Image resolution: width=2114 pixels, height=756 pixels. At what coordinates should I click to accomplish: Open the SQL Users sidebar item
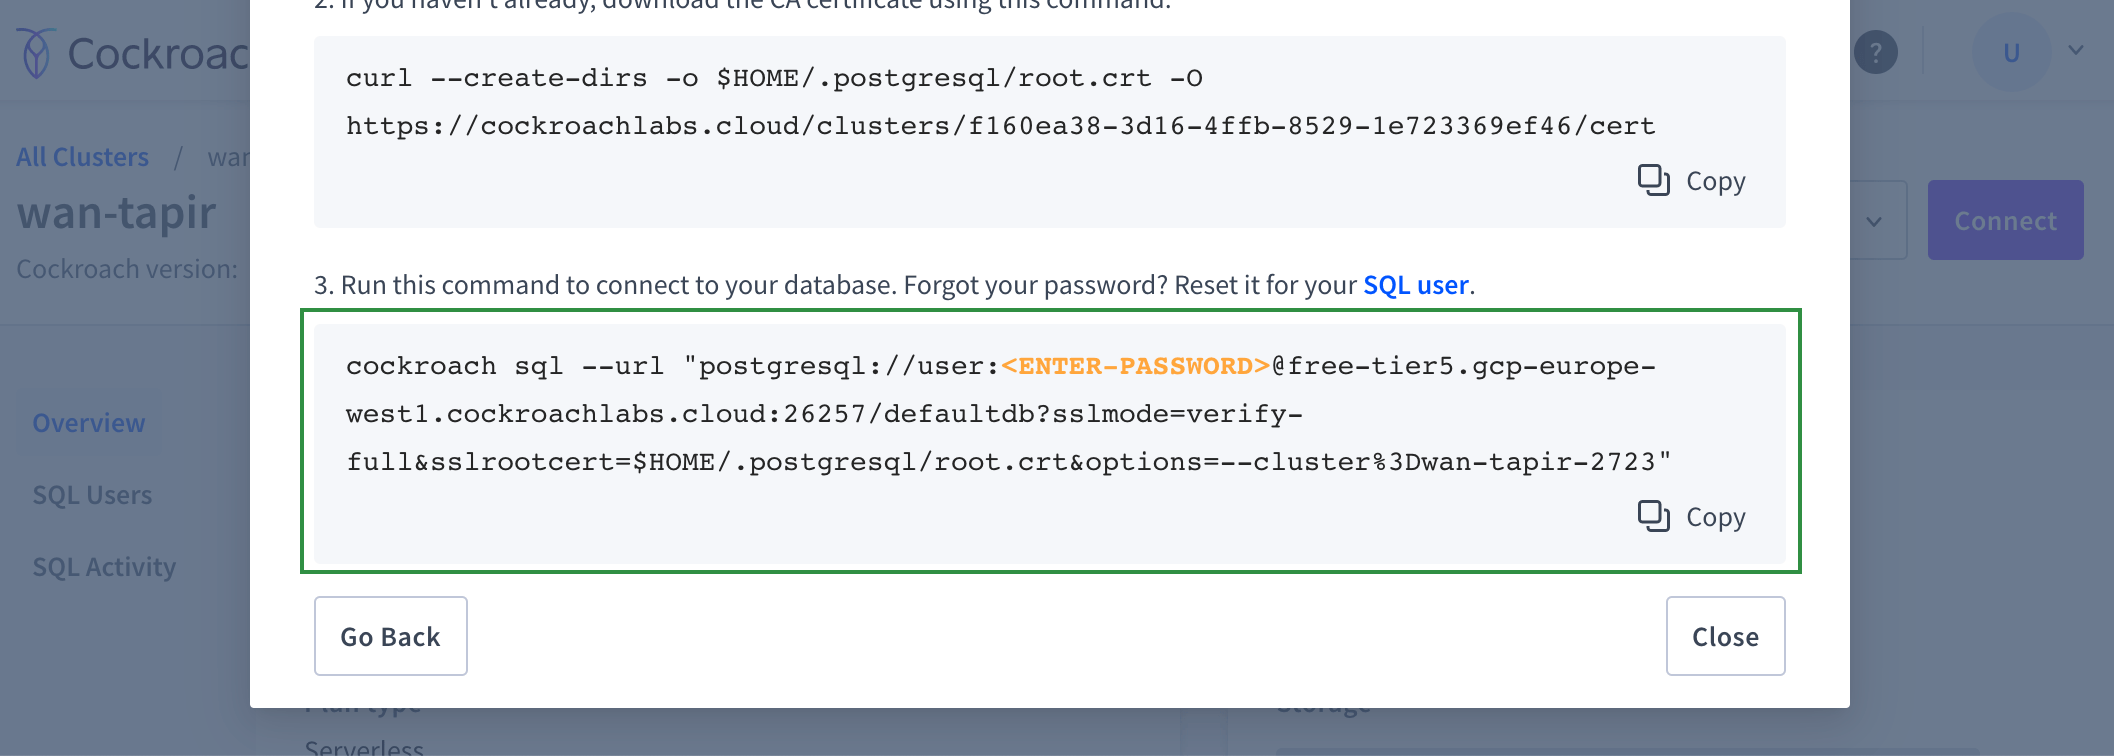[x=92, y=495]
